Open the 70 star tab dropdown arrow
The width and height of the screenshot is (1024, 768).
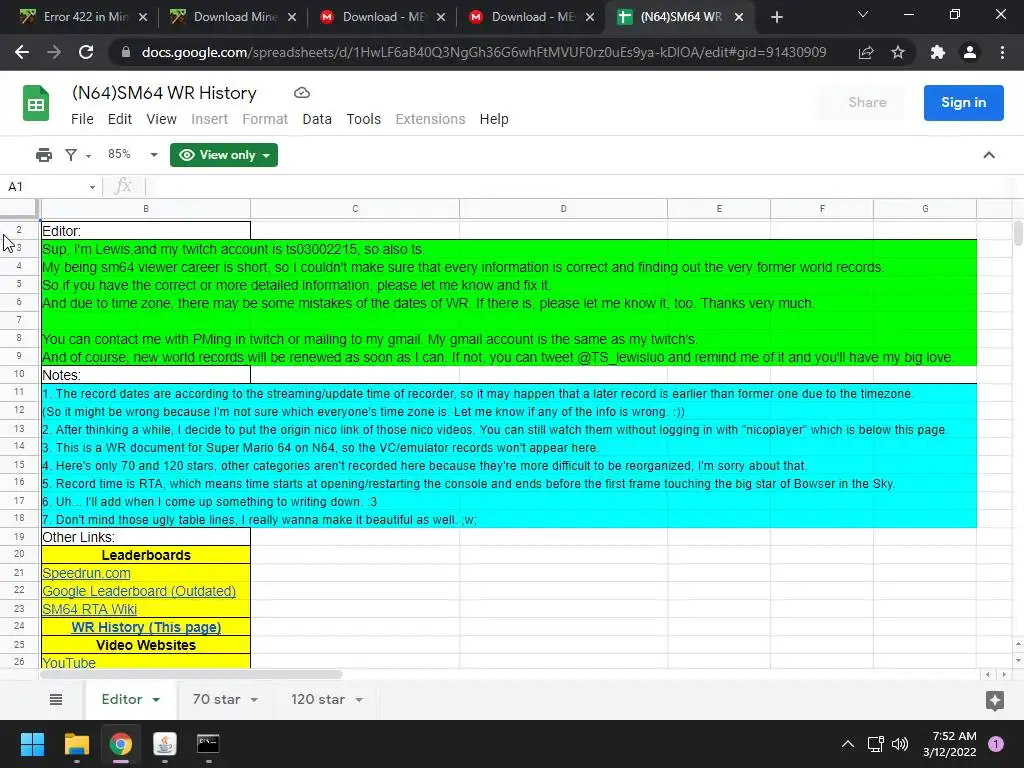coord(254,699)
